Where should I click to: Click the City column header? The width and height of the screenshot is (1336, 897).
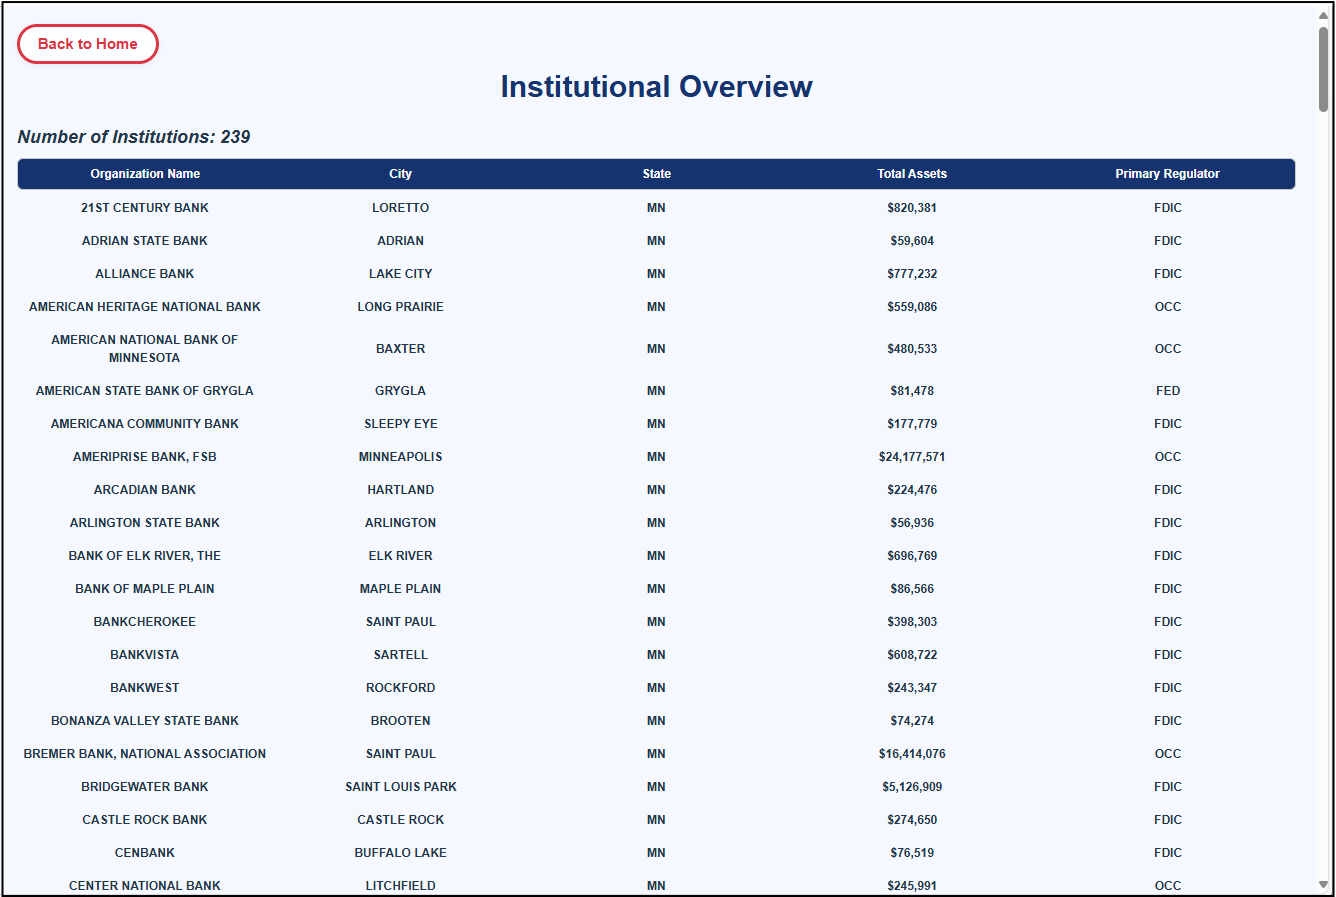coord(400,174)
